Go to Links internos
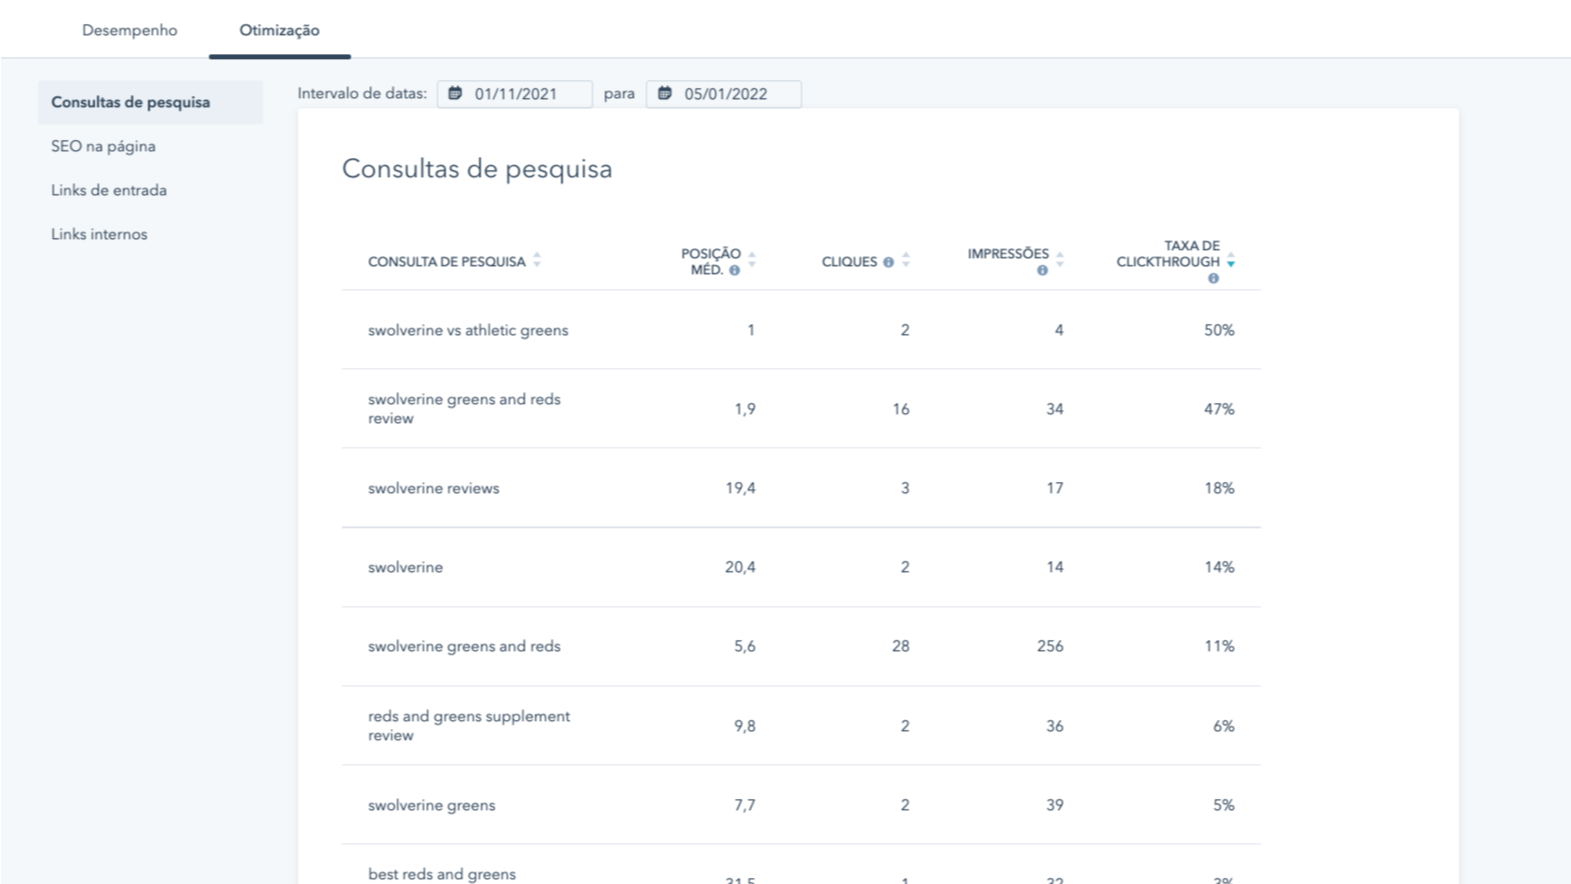This screenshot has width=1571, height=884. click(x=99, y=234)
